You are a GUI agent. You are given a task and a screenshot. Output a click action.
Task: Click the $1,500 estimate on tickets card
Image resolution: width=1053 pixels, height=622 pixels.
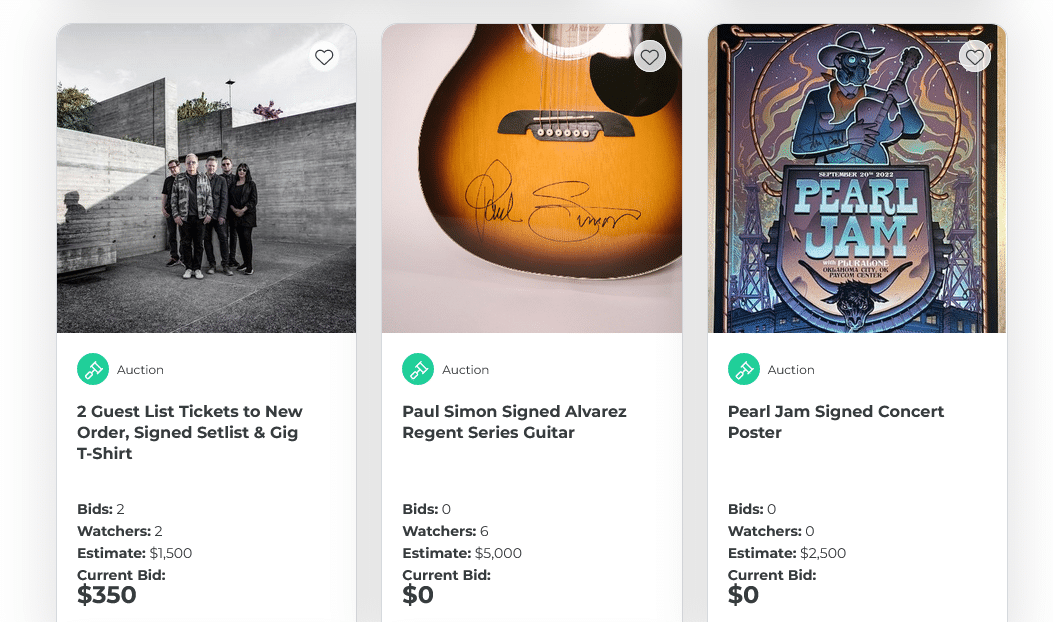171,553
